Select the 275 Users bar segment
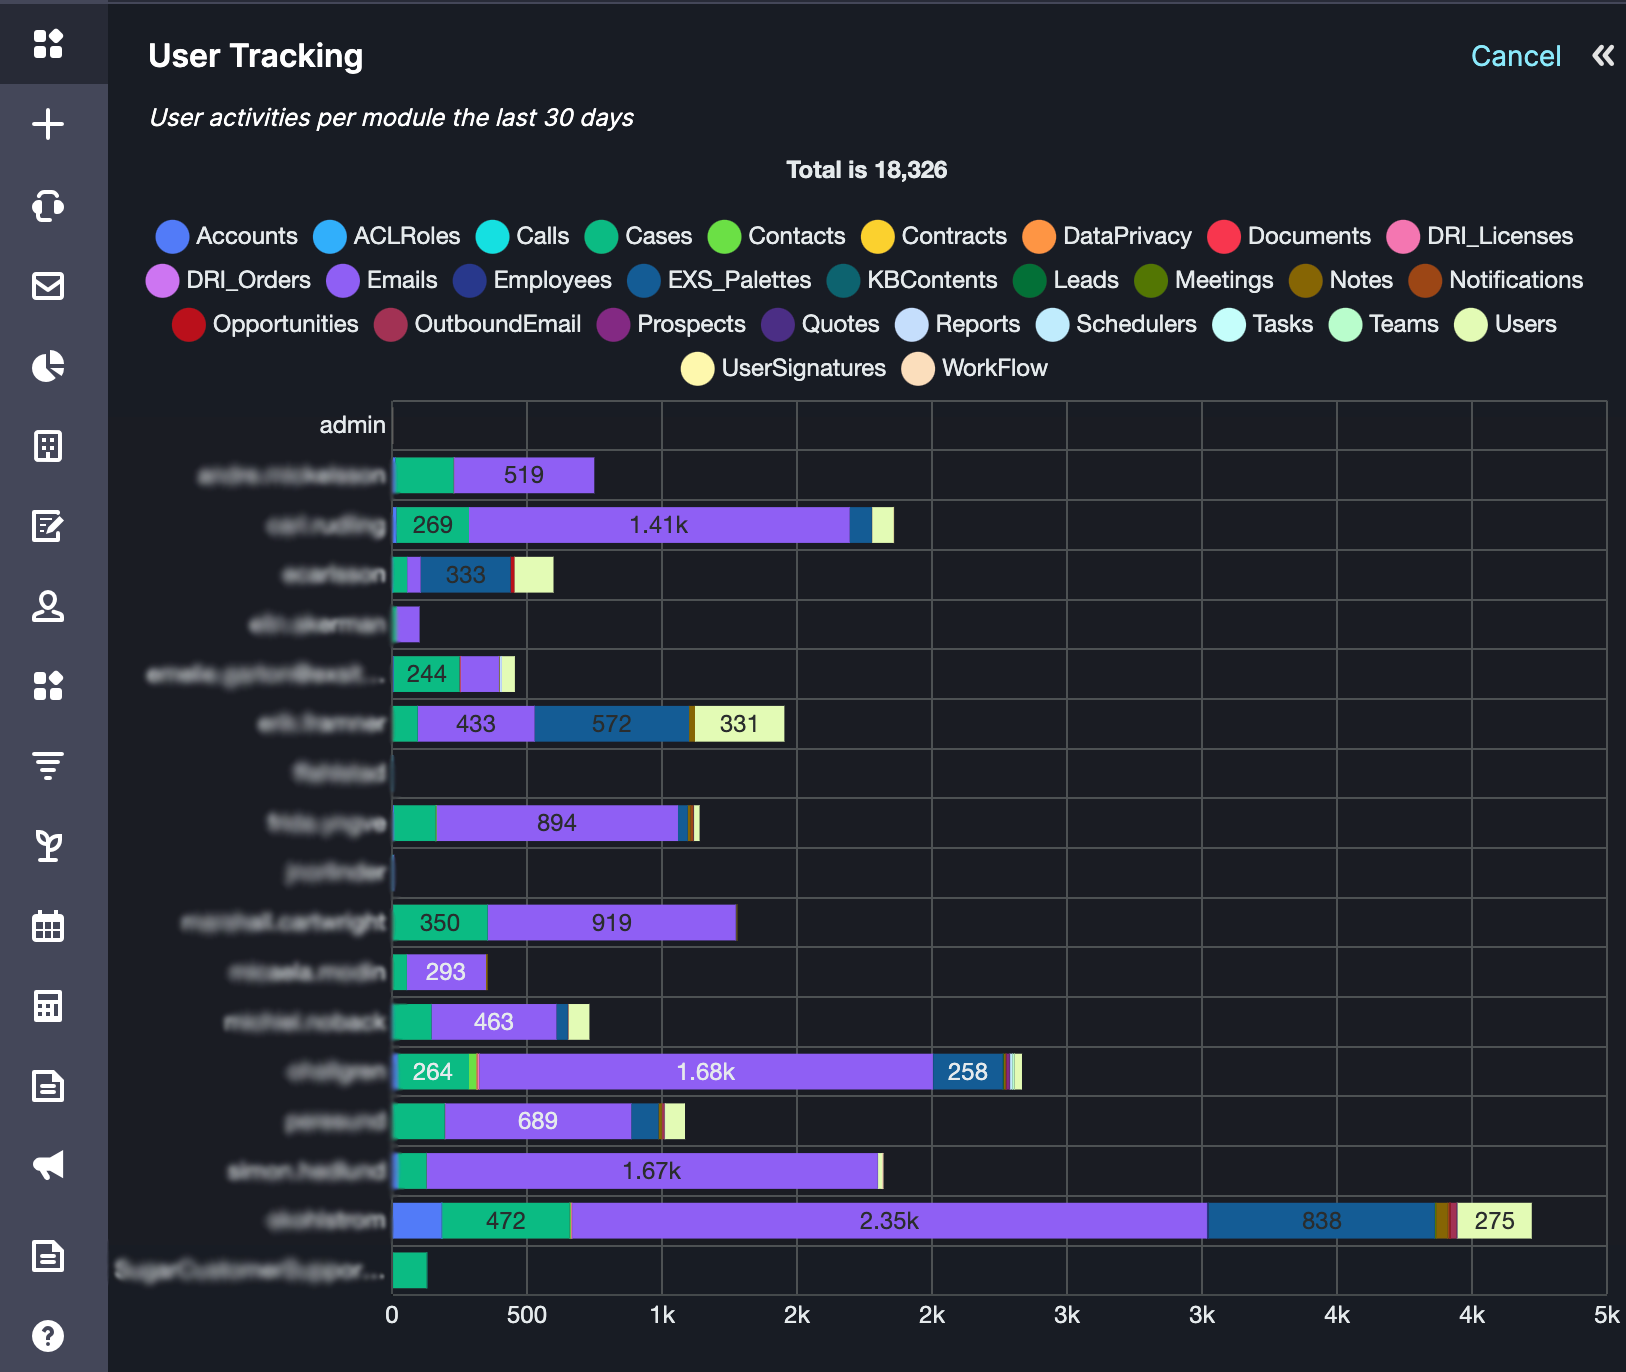The height and width of the screenshot is (1372, 1626). 1494,1221
